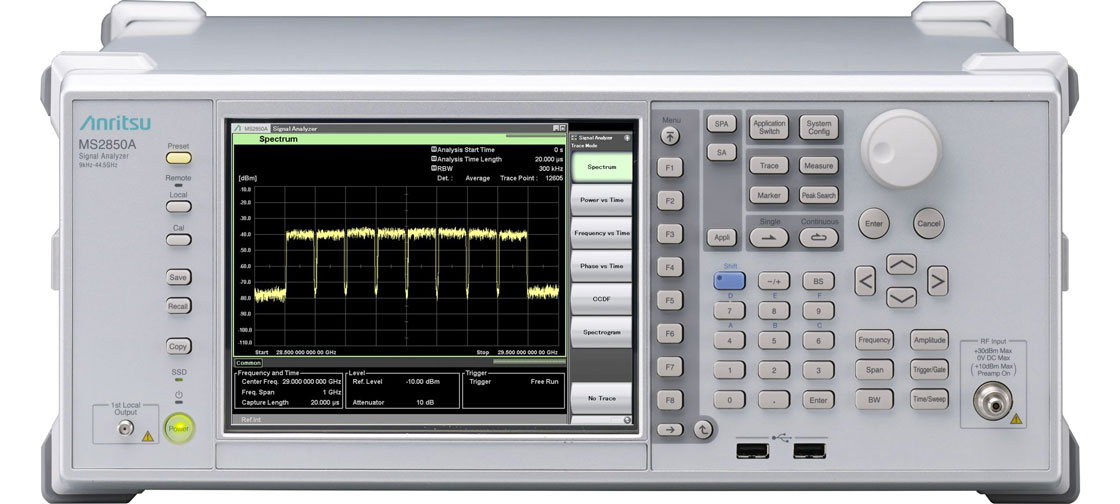The height and width of the screenshot is (504, 1120).
Task: Click the Center Freq. value field
Action: pos(305,382)
